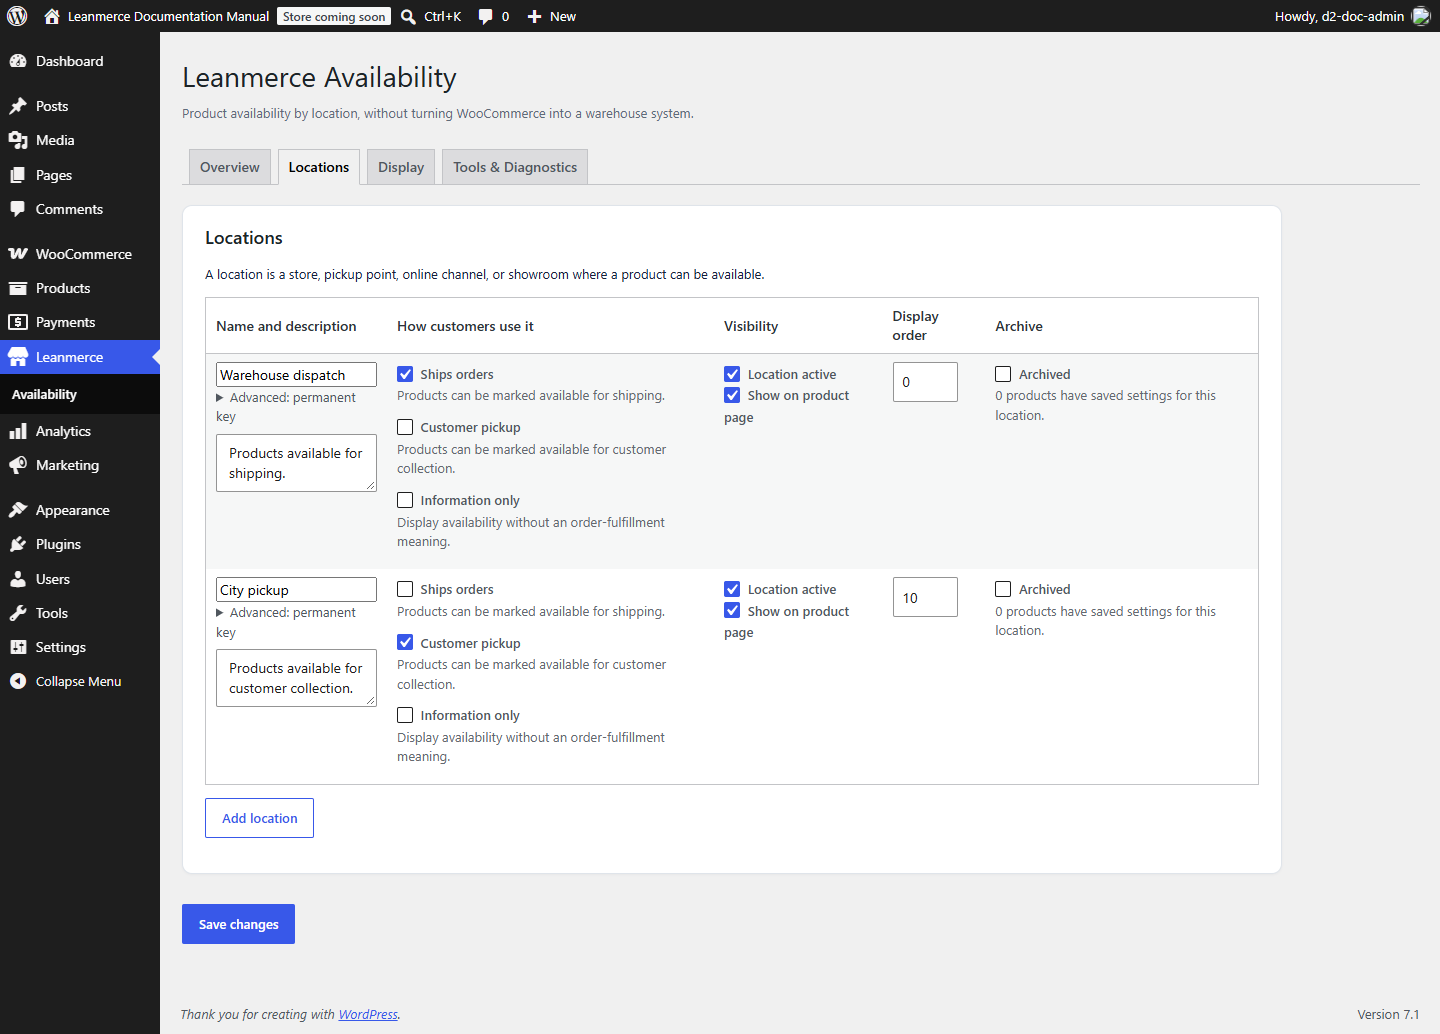Click the 'How customers use it' column header
The width and height of the screenshot is (1440, 1034).
(465, 326)
